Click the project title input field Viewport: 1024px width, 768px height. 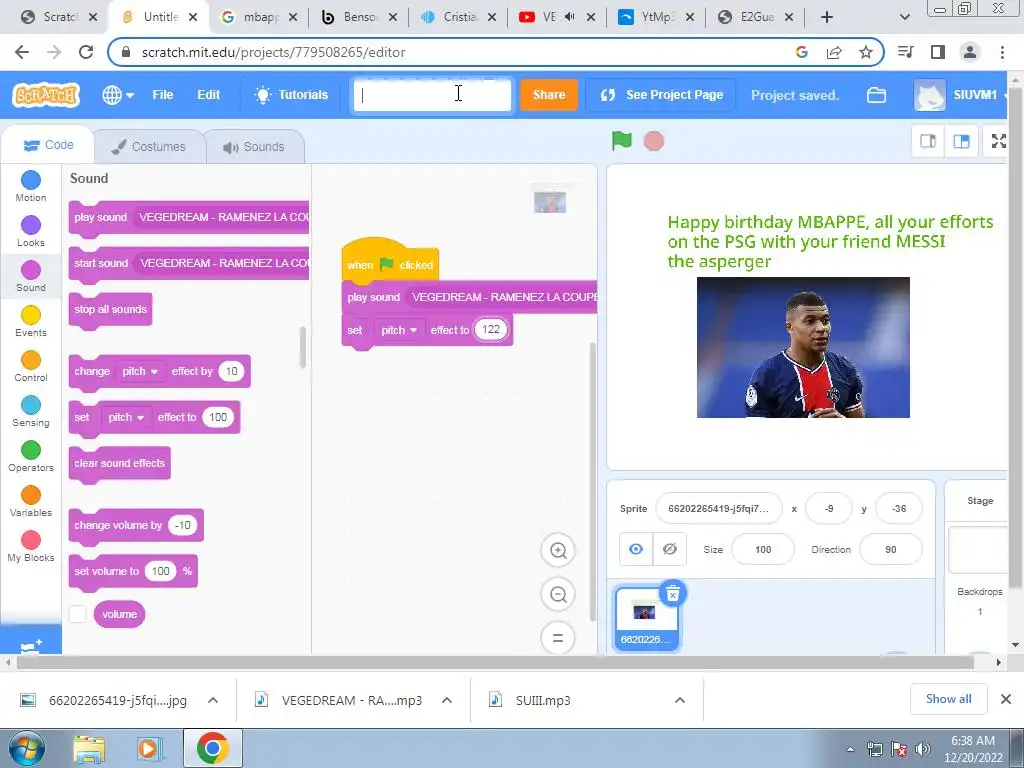432,95
